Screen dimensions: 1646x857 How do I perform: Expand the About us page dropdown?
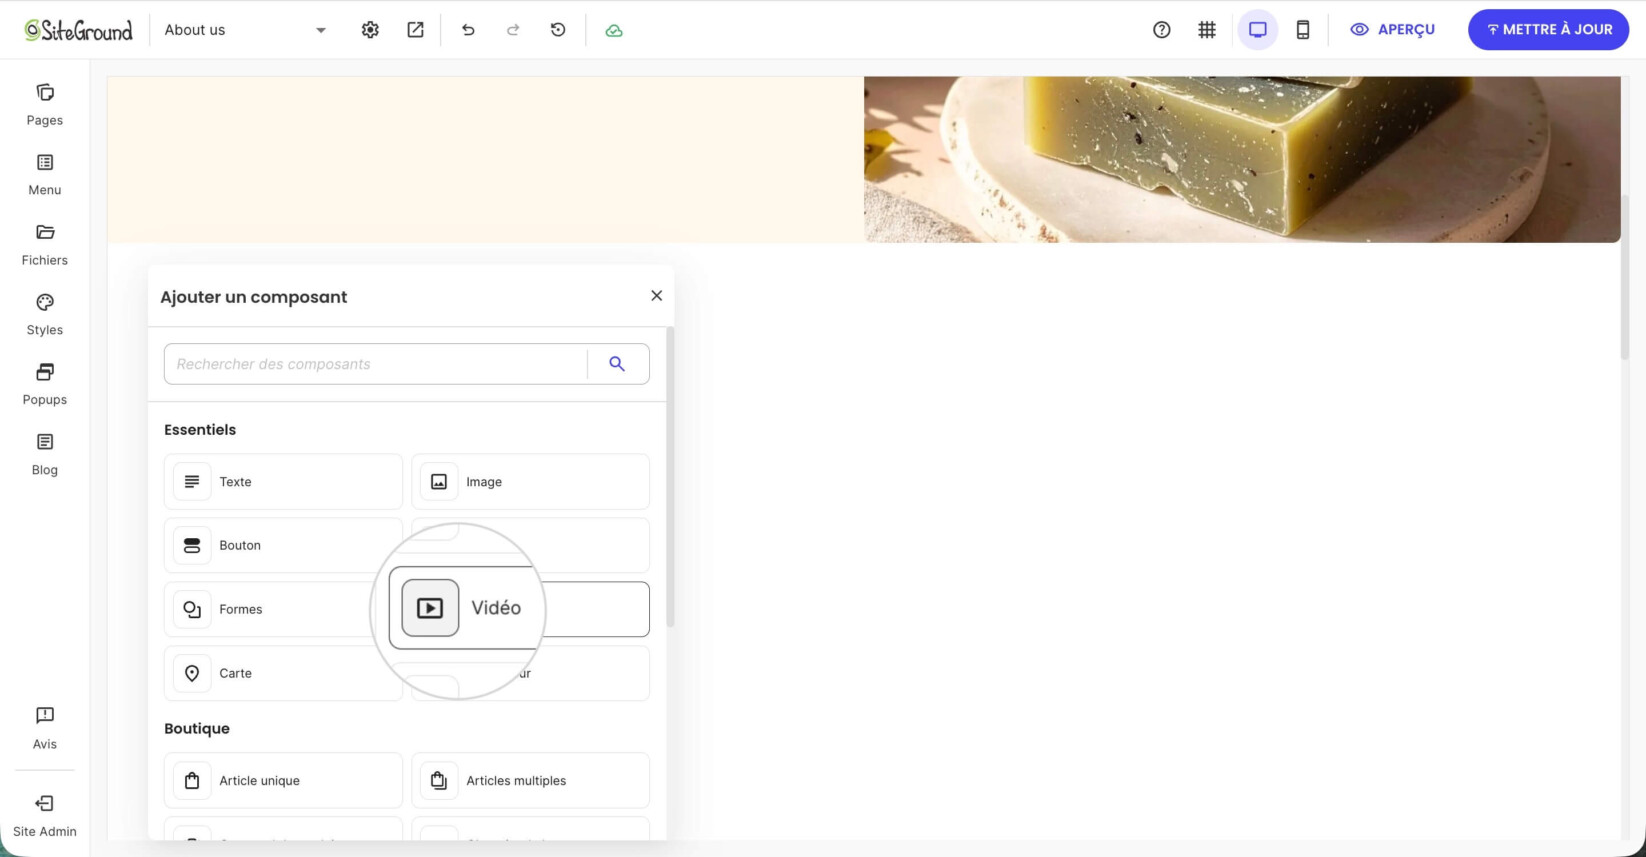(245, 30)
